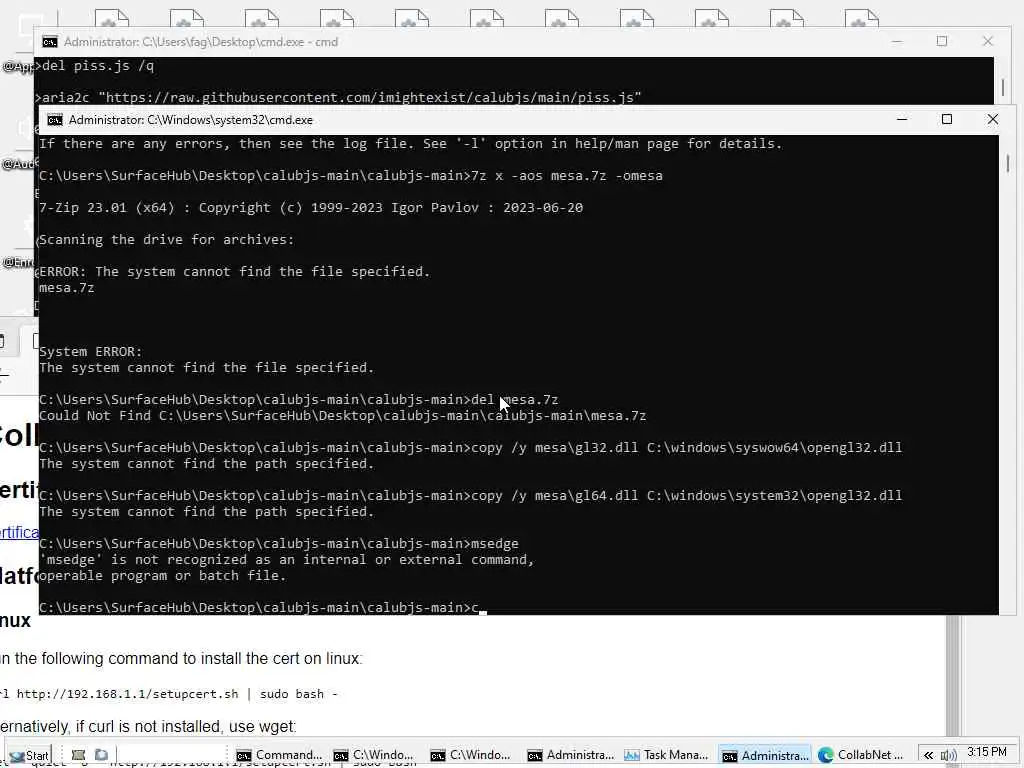This screenshot has width=1024, height=768.
Task: Click the '7z x -aos mesa.7z -omesa' command line
Action: click(x=351, y=176)
